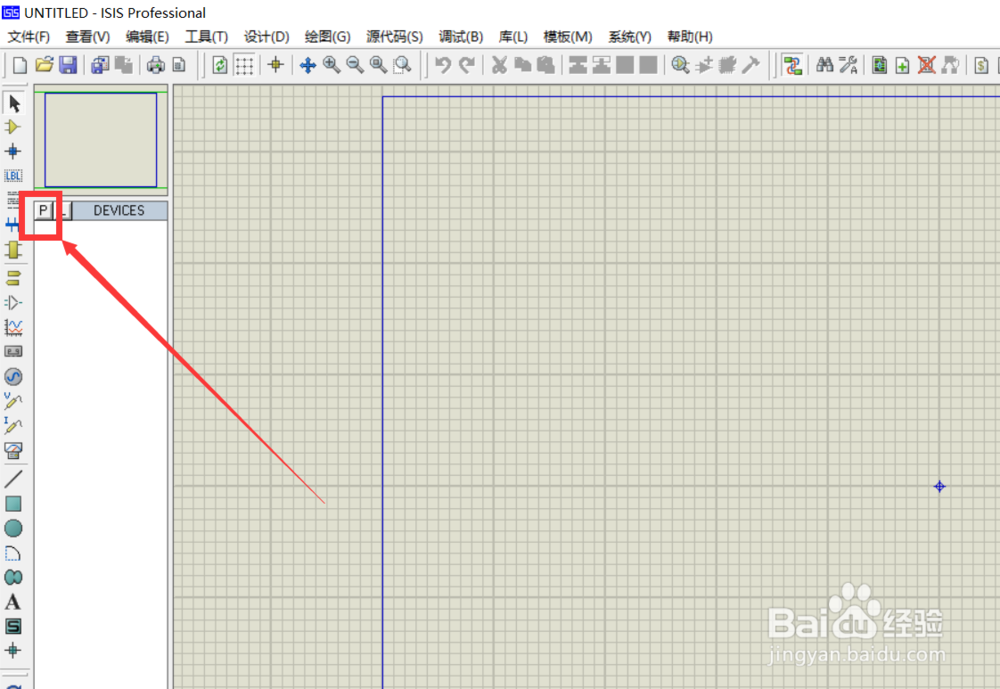The width and height of the screenshot is (1000, 689).
Task: Undo the last action
Action: tap(443, 65)
